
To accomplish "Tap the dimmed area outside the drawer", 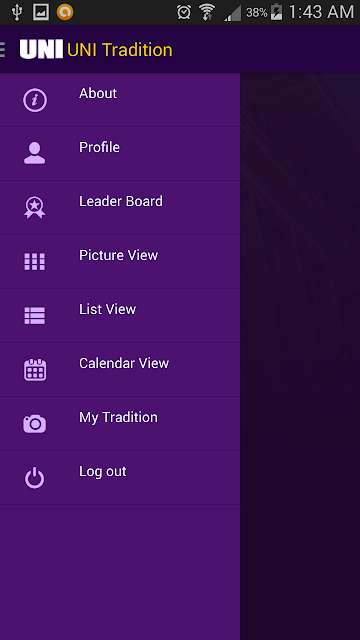I will [300, 356].
